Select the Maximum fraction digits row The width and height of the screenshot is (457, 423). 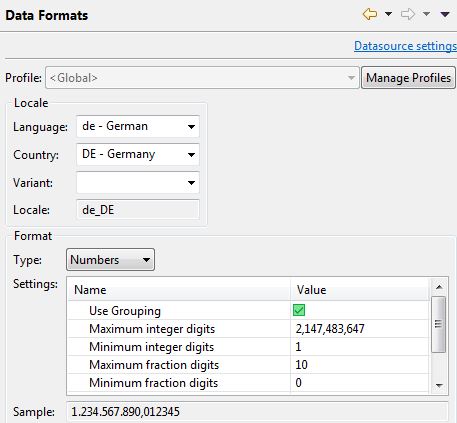click(x=249, y=365)
